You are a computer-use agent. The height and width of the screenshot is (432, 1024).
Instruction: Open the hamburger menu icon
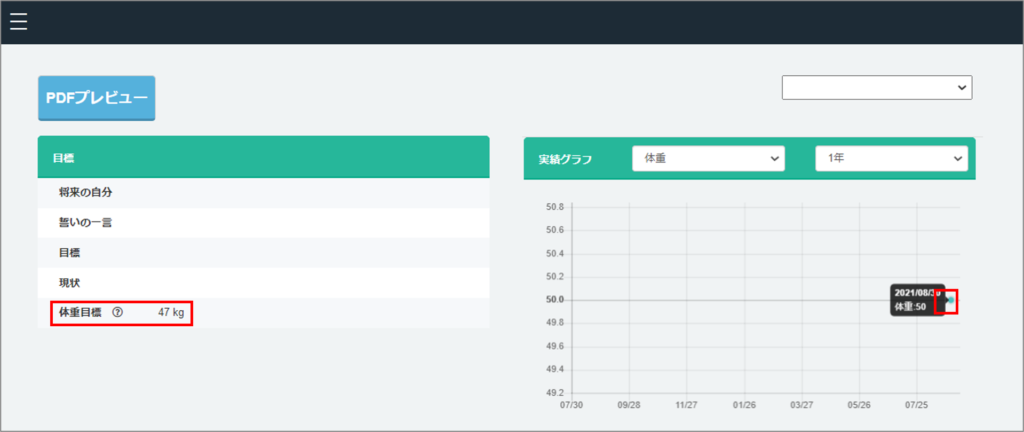18,22
